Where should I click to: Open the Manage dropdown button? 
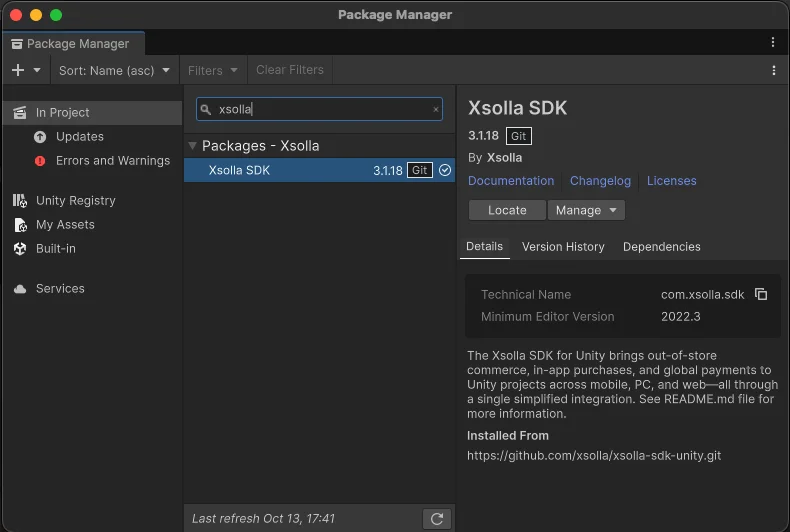tap(586, 210)
